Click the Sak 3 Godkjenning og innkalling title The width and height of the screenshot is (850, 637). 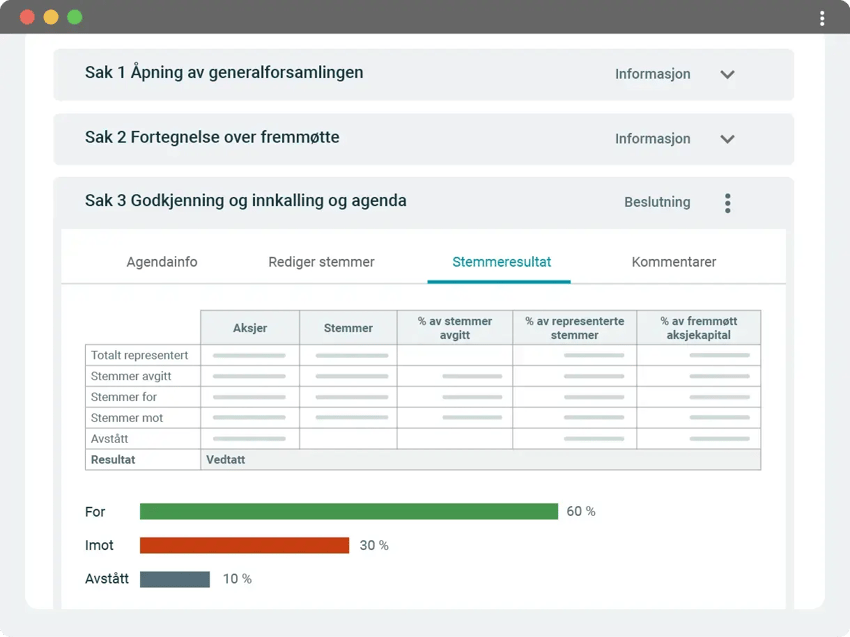(246, 201)
